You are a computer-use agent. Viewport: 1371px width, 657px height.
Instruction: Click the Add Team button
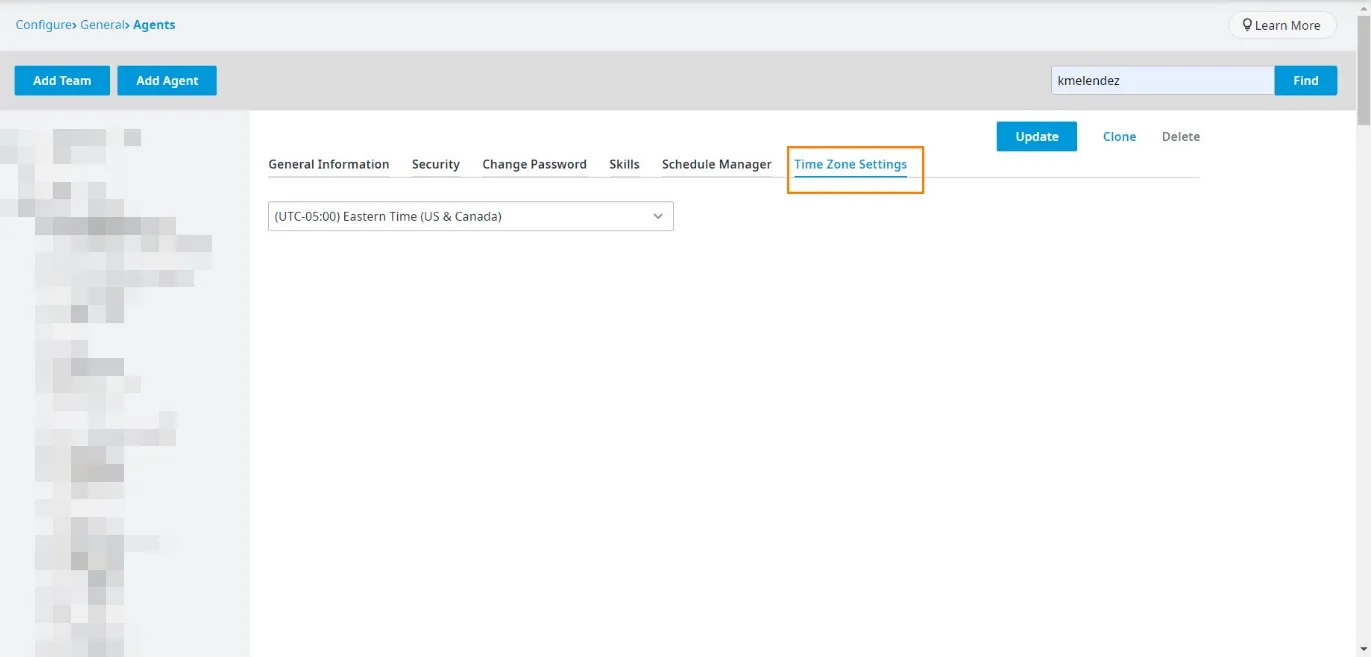point(62,81)
